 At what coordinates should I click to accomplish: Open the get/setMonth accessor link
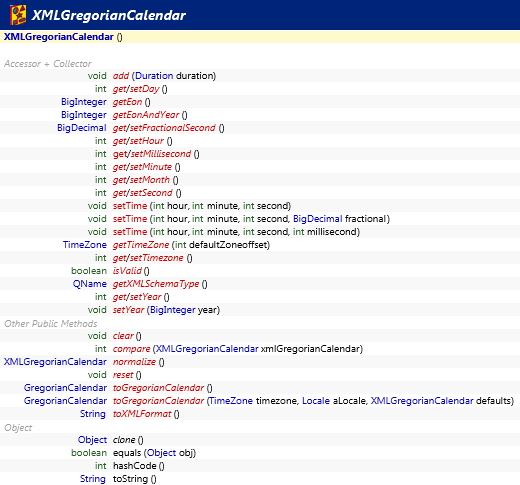[x=141, y=180]
